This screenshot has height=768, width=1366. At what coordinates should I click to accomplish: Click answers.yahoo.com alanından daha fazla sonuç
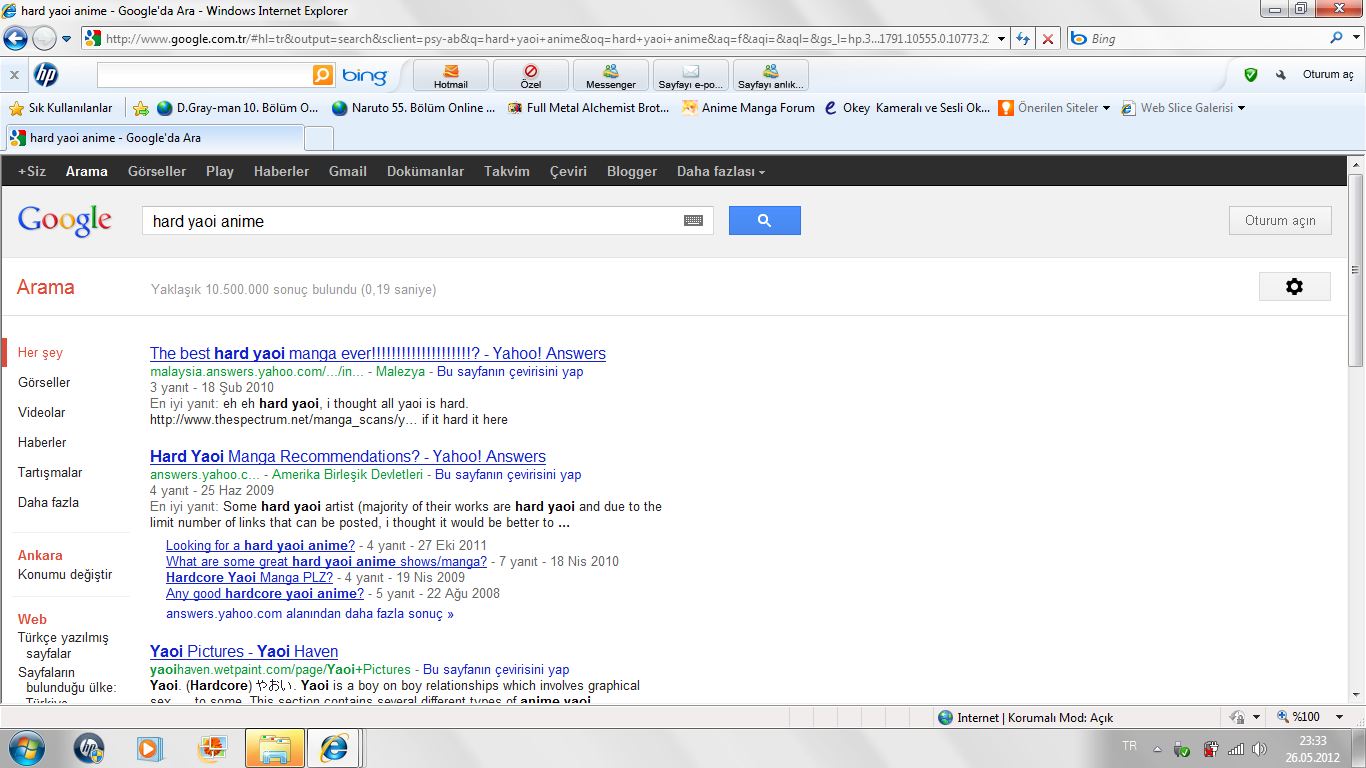point(310,614)
